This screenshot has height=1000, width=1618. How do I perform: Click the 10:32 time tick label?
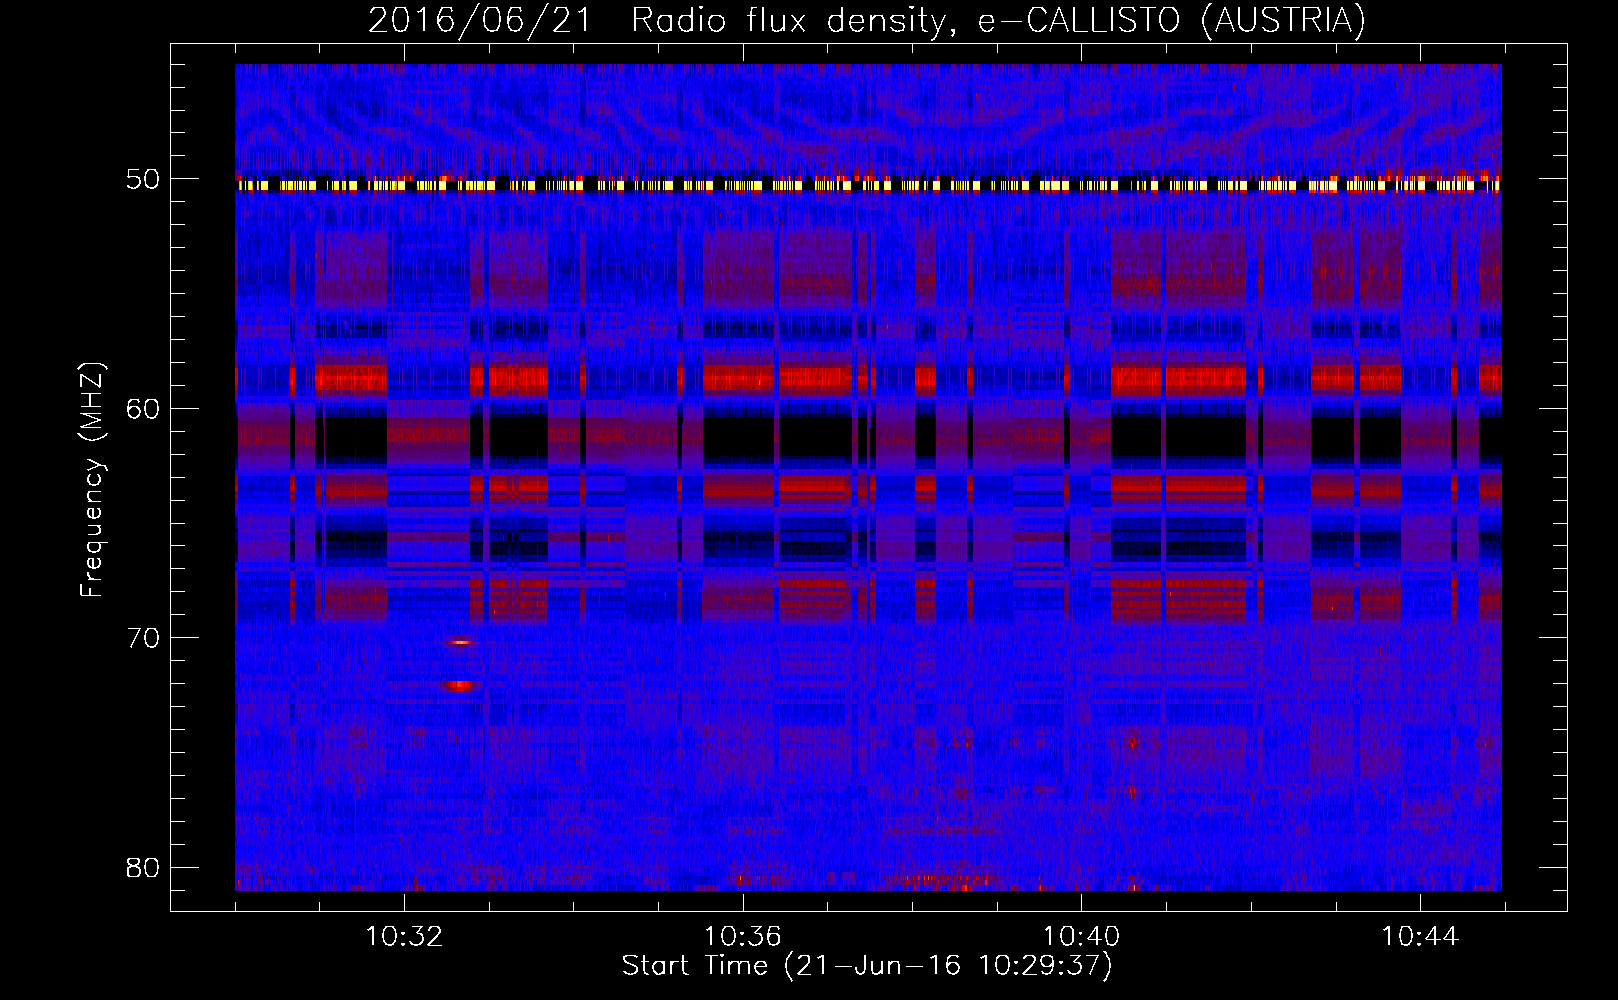[404, 937]
